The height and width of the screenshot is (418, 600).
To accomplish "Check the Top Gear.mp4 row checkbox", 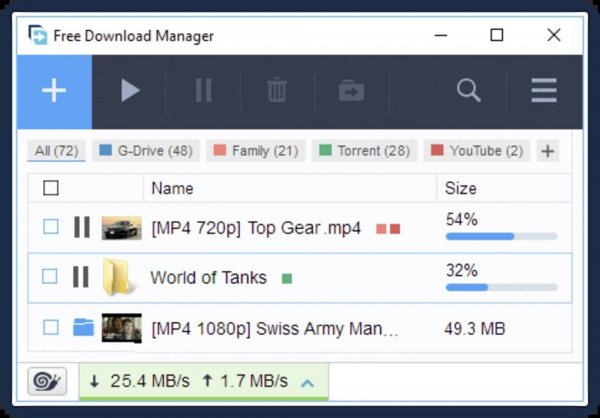I will 51,227.
